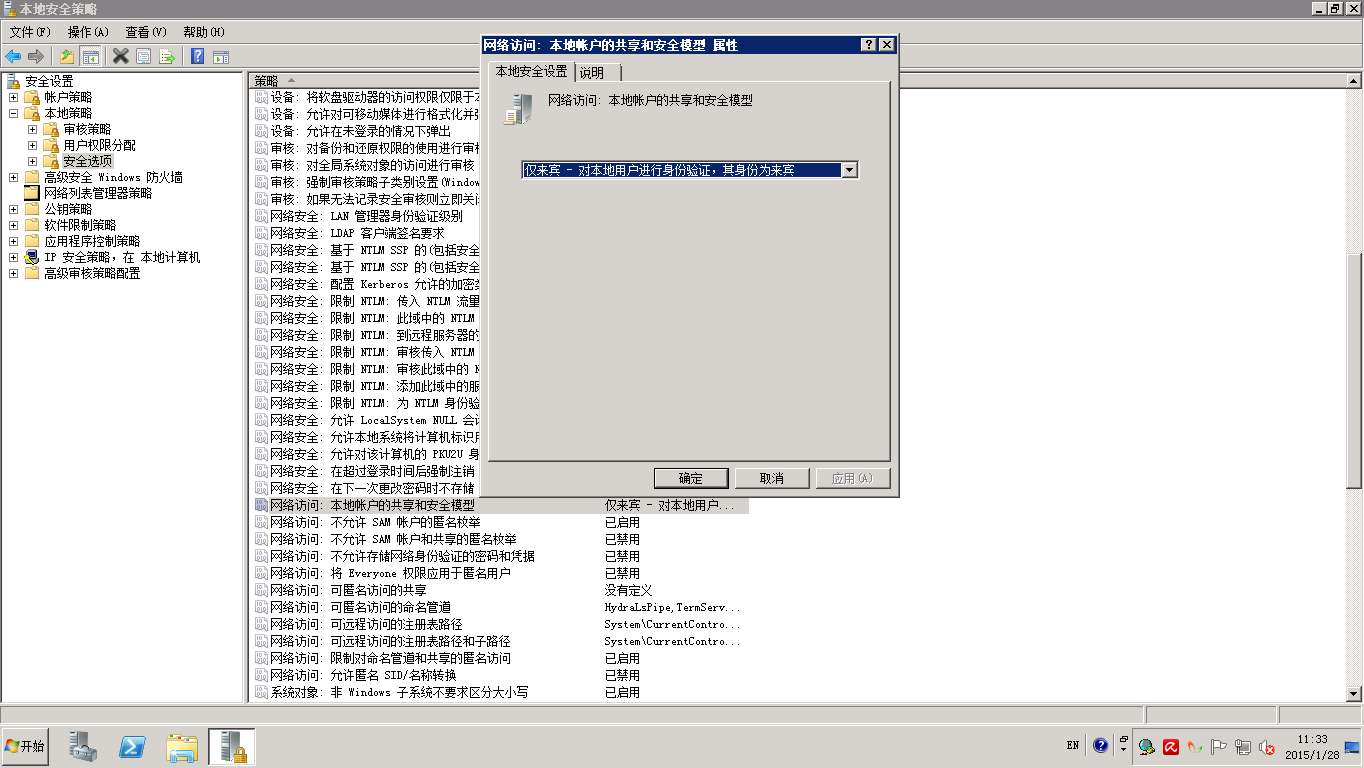
Task: Open Server Manager from the taskbar
Action: click(83, 746)
